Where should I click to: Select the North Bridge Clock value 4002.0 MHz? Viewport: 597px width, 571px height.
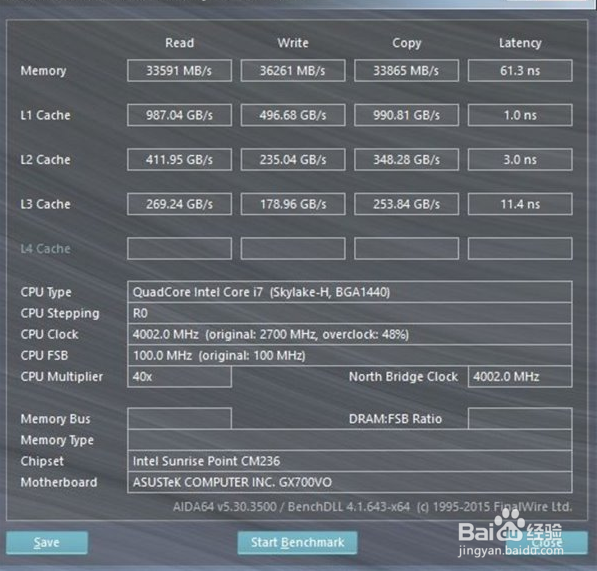pyautogui.click(x=520, y=377)
